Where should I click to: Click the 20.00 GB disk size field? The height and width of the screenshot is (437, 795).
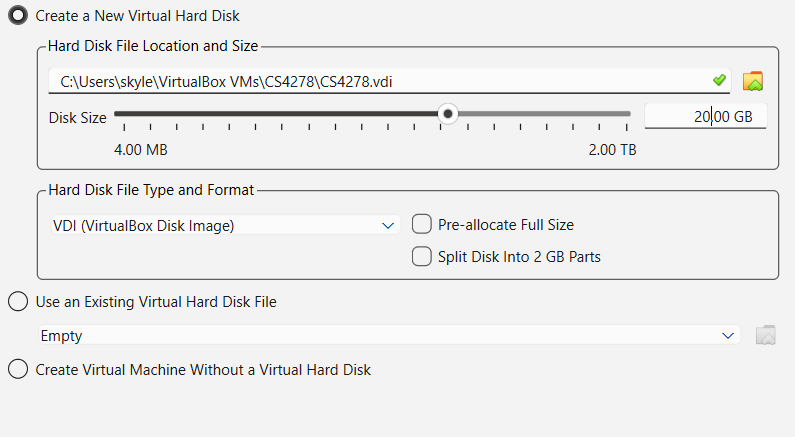click(x=705, y=116)
